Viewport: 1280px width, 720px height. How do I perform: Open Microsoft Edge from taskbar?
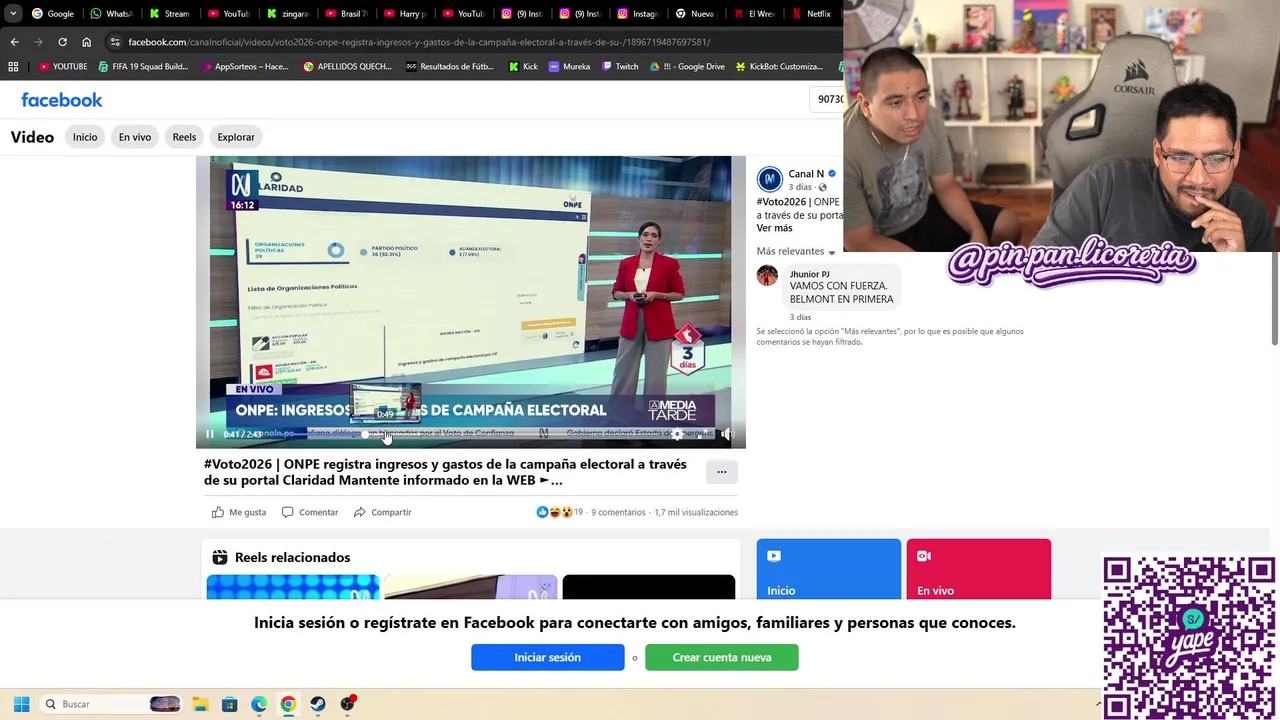(x=259, y=704)
